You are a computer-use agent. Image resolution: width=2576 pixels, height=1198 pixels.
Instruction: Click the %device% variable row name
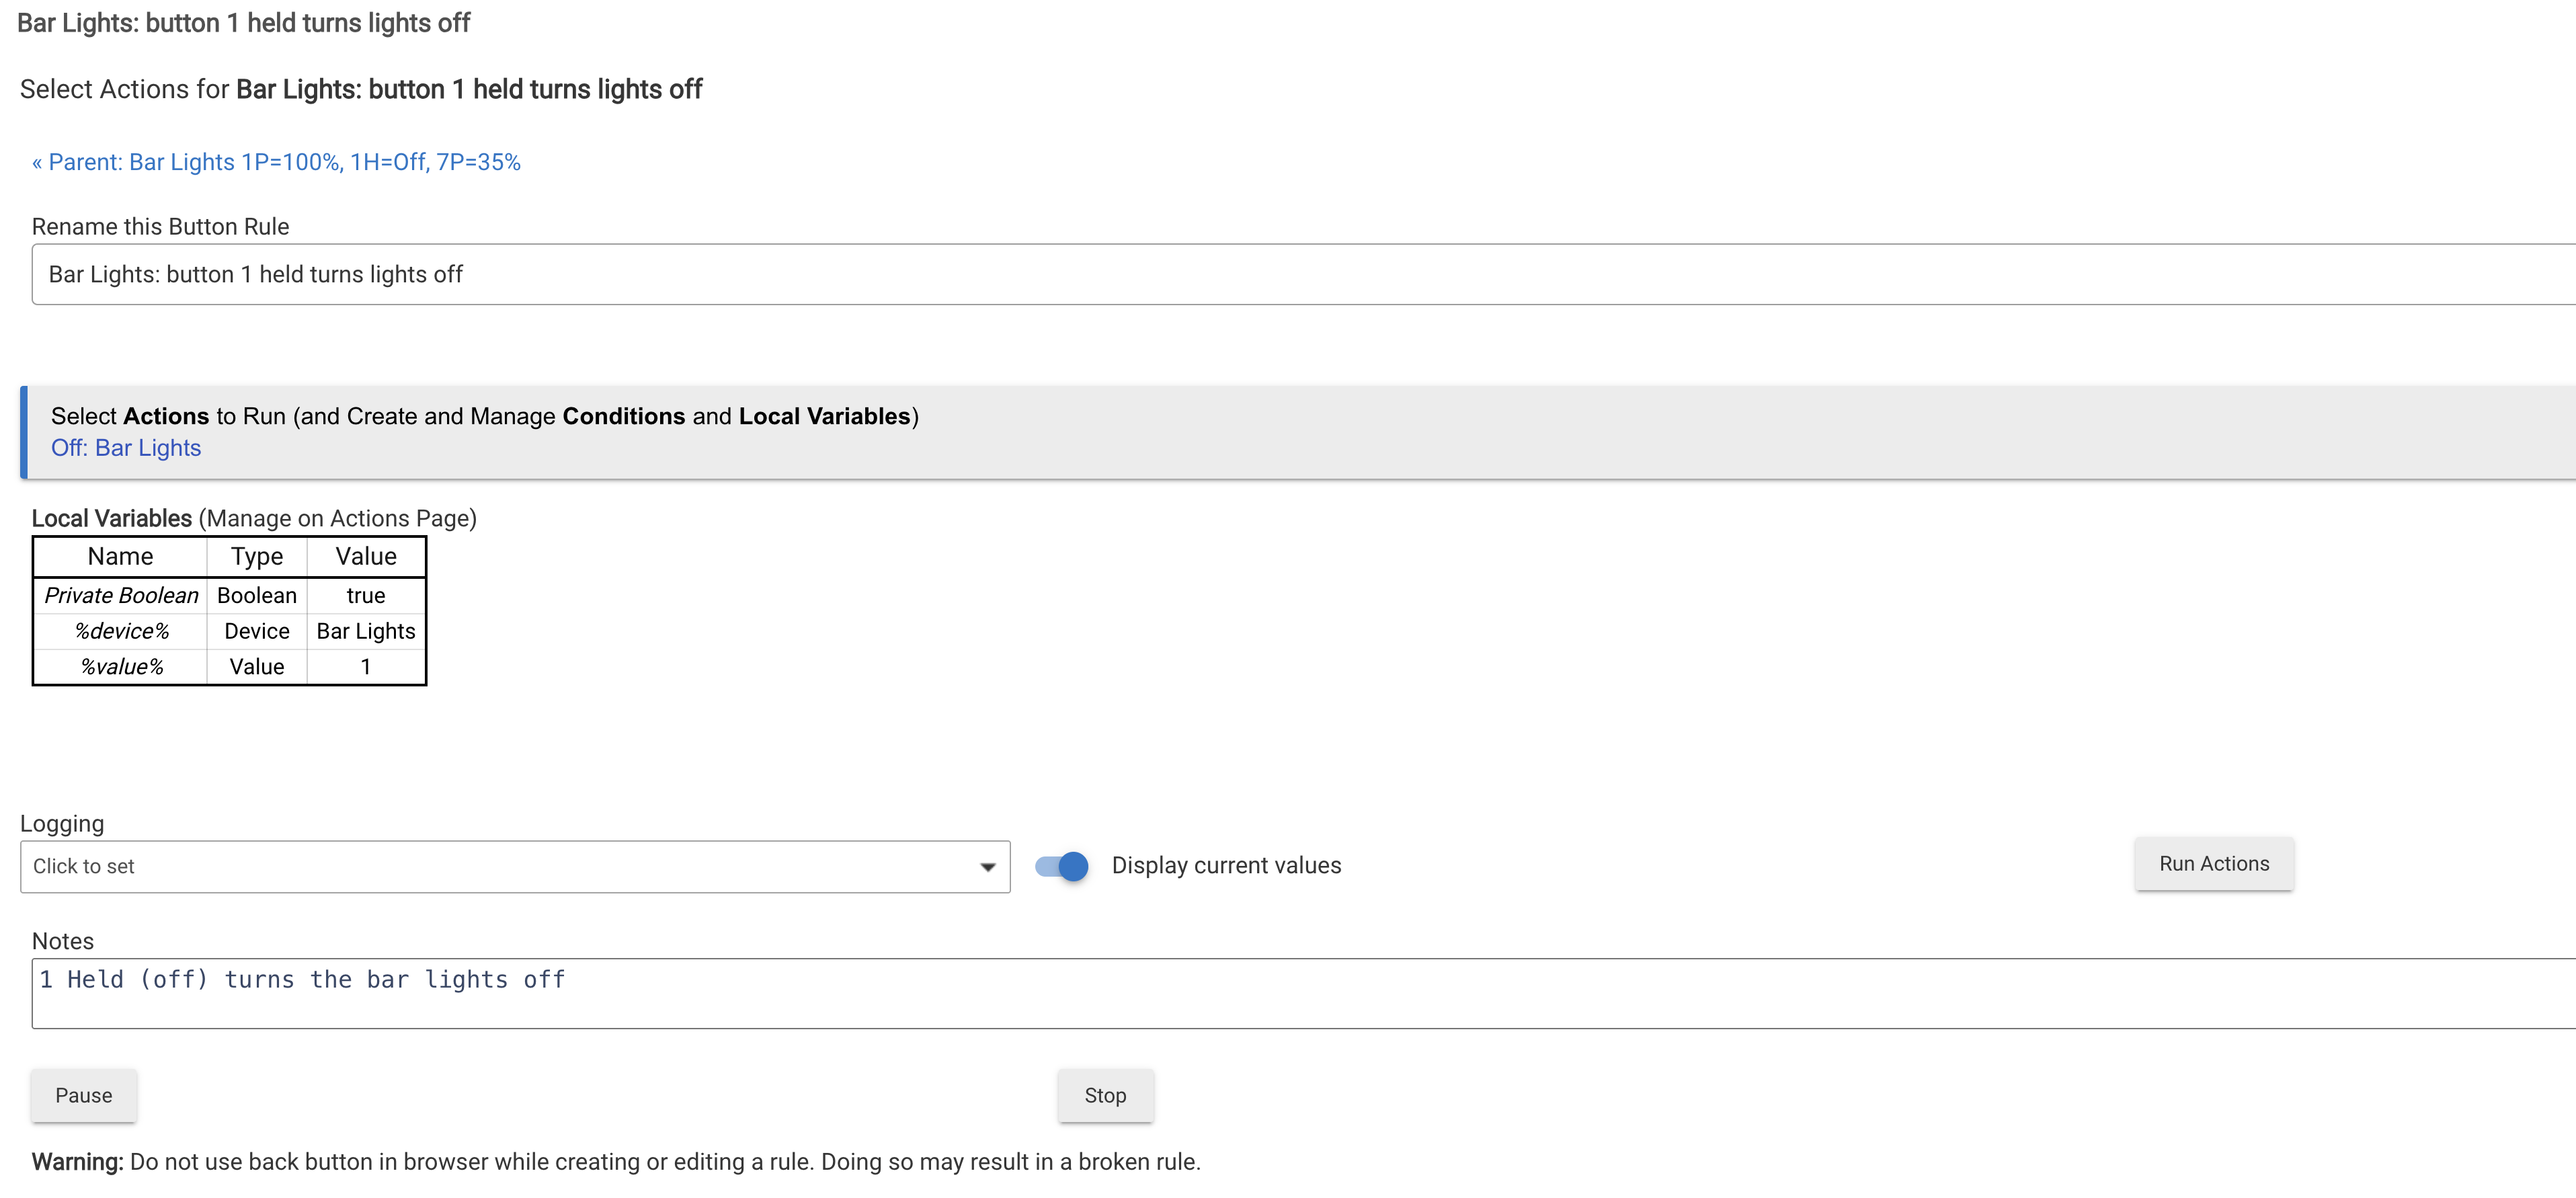point(121,631)
